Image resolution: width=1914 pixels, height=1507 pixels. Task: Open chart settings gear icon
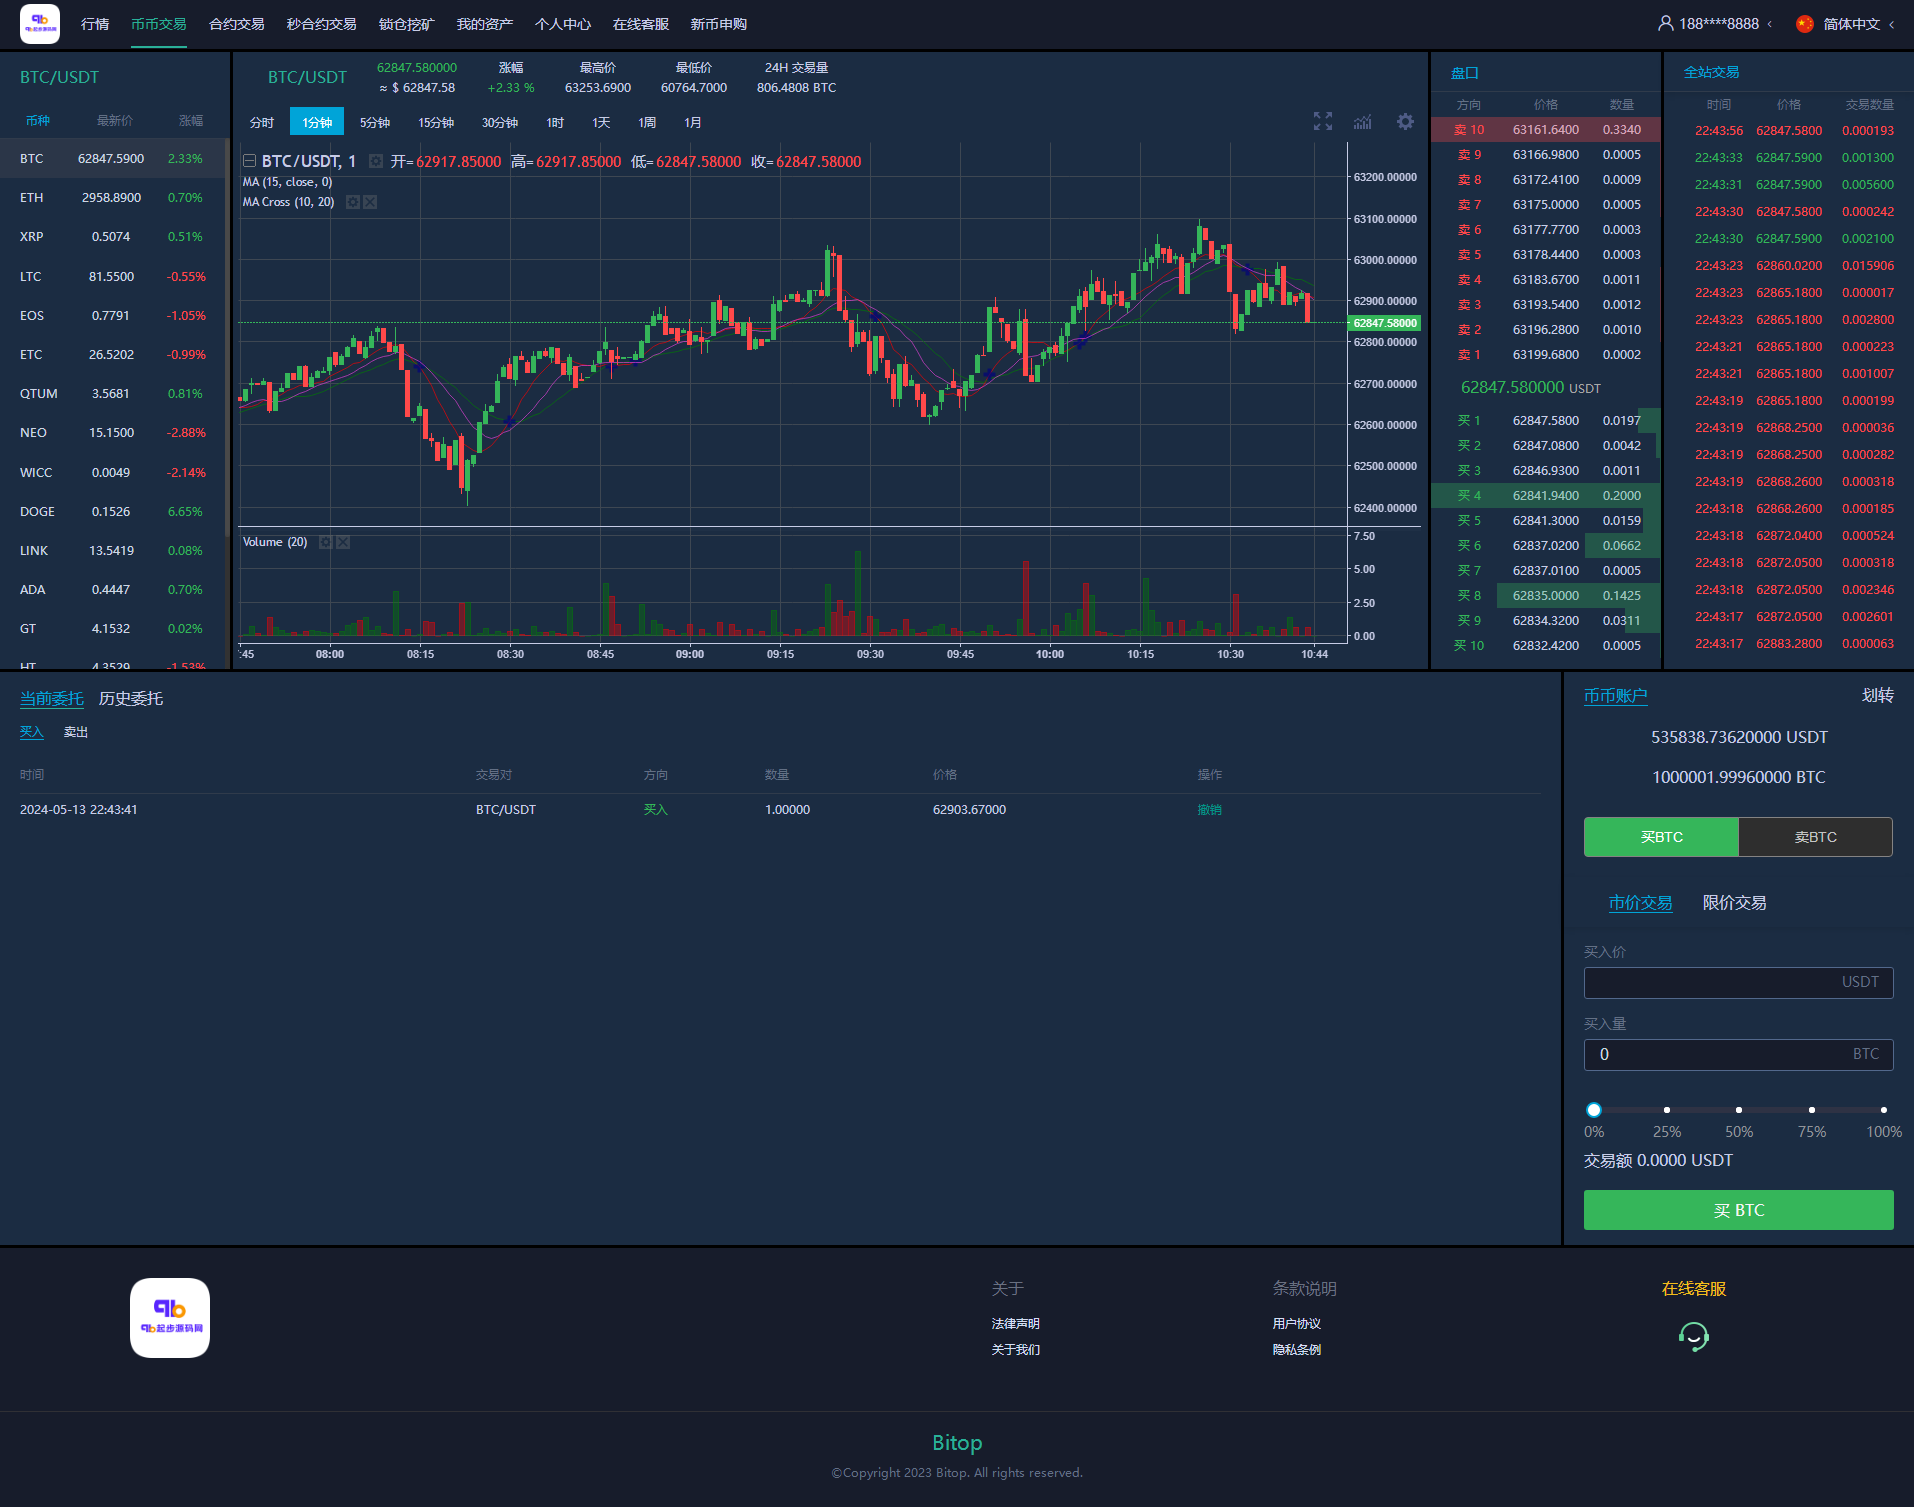point(1405,122)
